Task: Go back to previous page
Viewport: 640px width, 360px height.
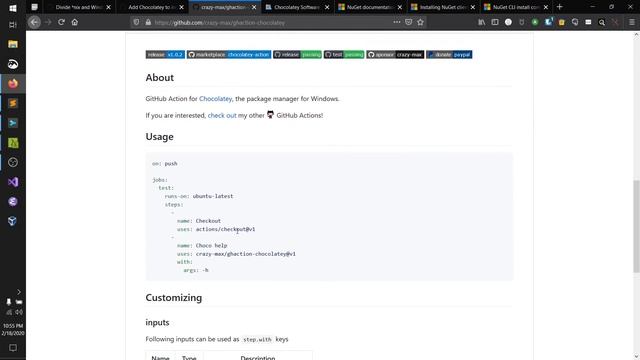Action: 34,22
